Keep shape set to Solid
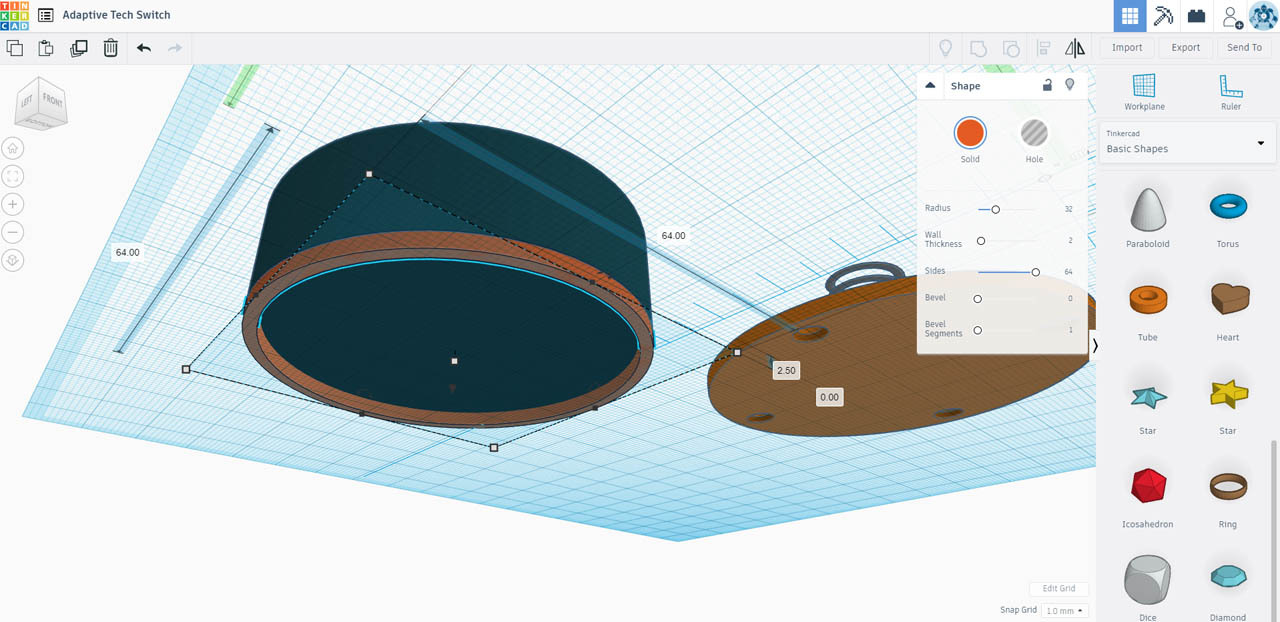This screenshot has width=1280, height=622. click(x=970, y=131)
